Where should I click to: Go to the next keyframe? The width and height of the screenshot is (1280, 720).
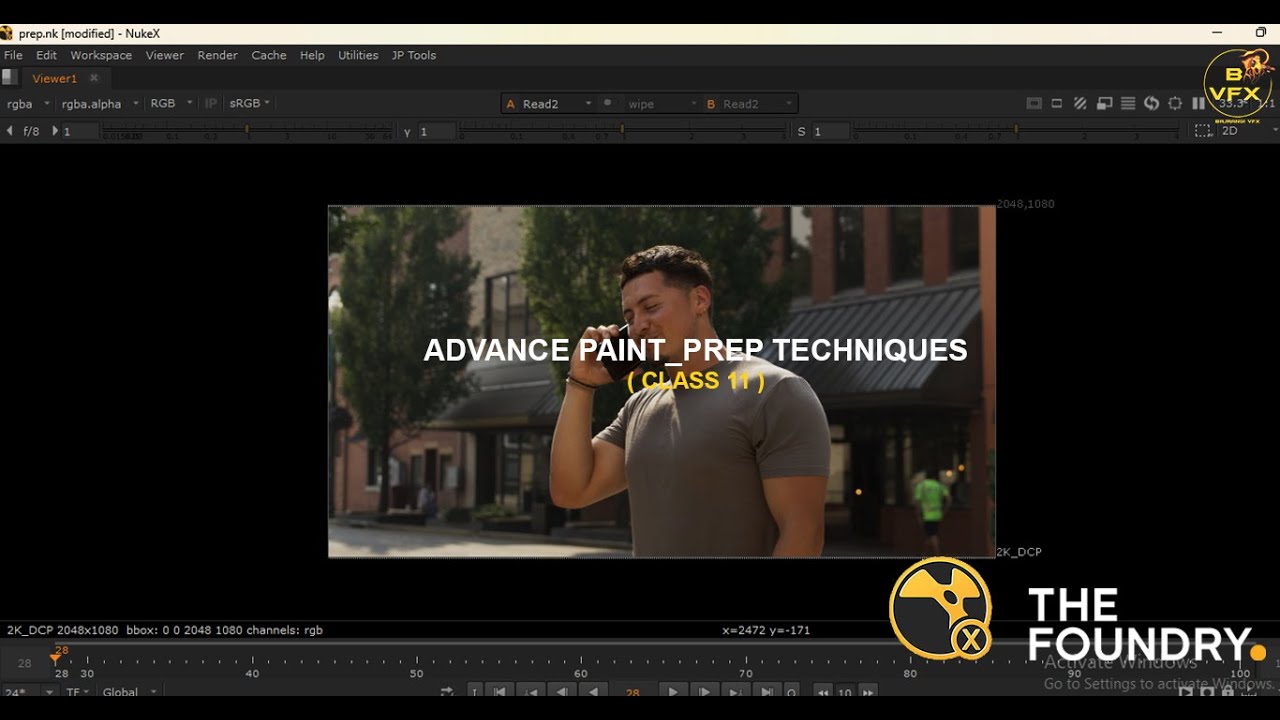735,692
